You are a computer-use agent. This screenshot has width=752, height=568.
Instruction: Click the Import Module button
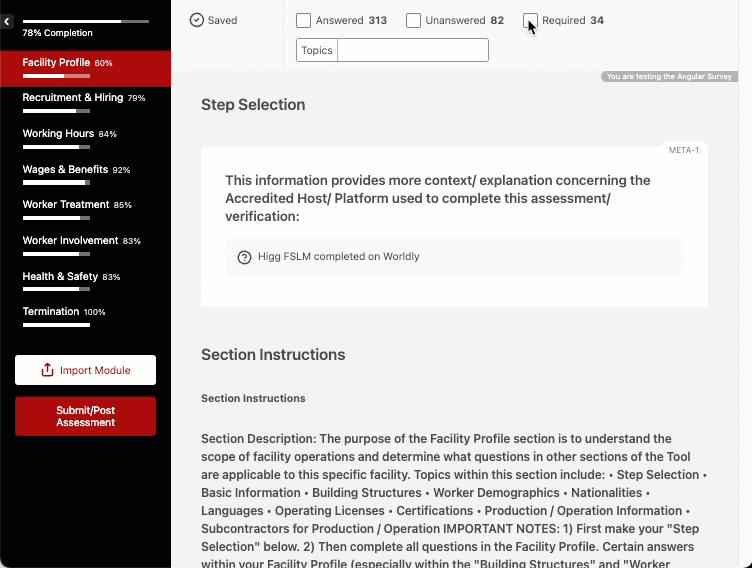pyautogui.click(x=85, y=370)
